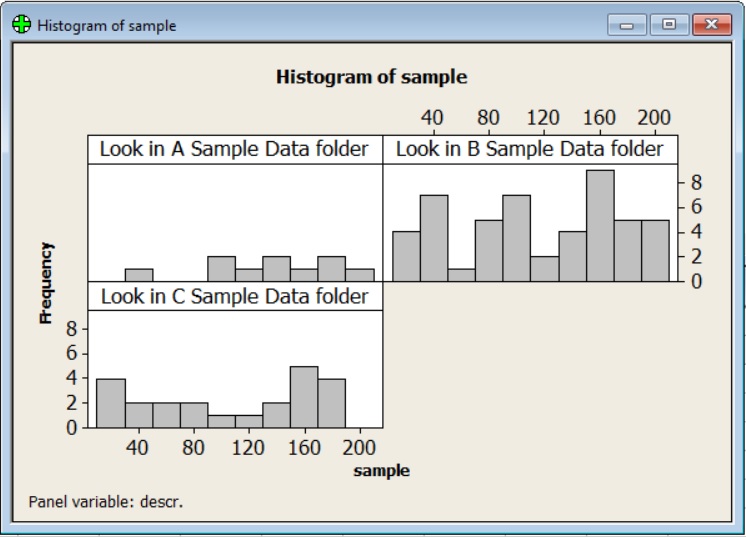Select the 'Look in B Sample Data folder' panel label
The width and height of the screenshot is (746, 537).
click(x=530, y=150)
